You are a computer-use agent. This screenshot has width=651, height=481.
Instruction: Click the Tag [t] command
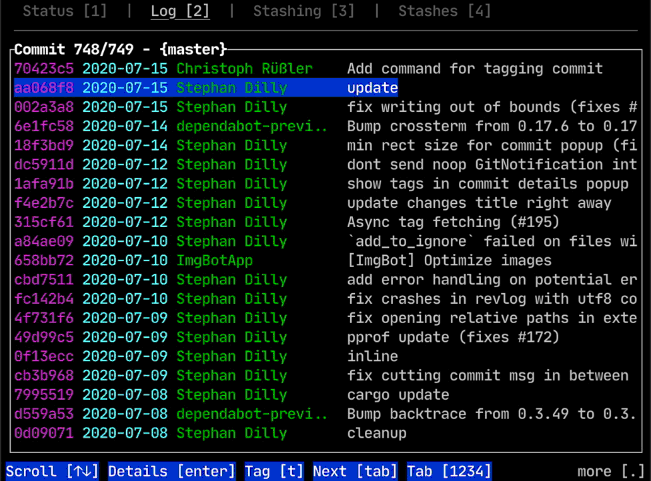274,471
